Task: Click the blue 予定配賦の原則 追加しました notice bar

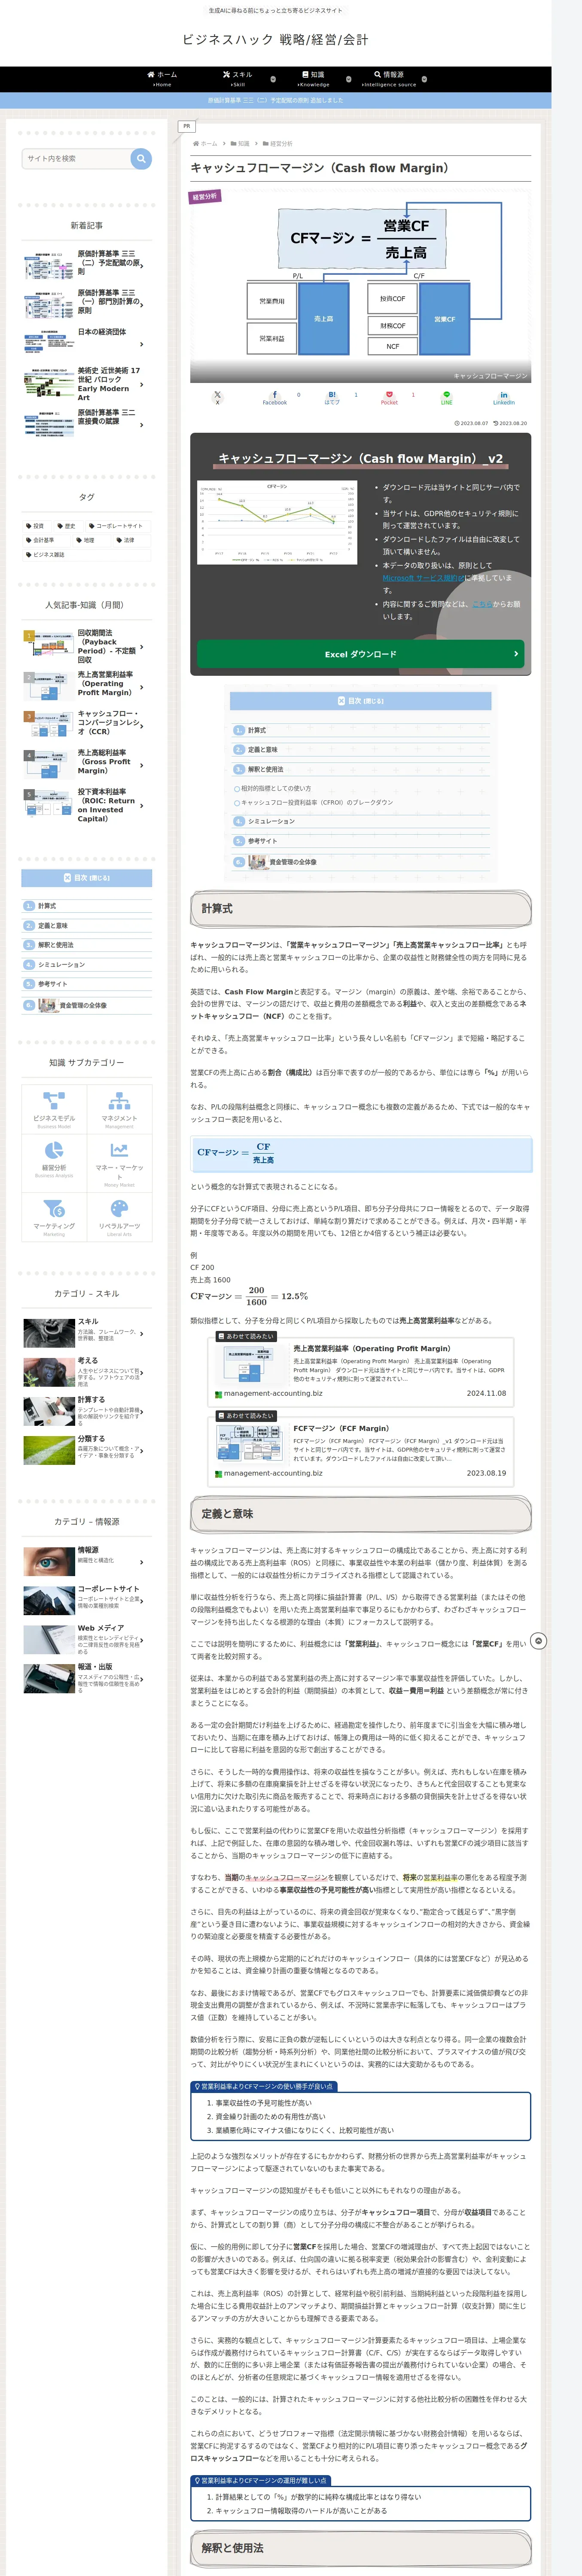Action: pos(276,100)
